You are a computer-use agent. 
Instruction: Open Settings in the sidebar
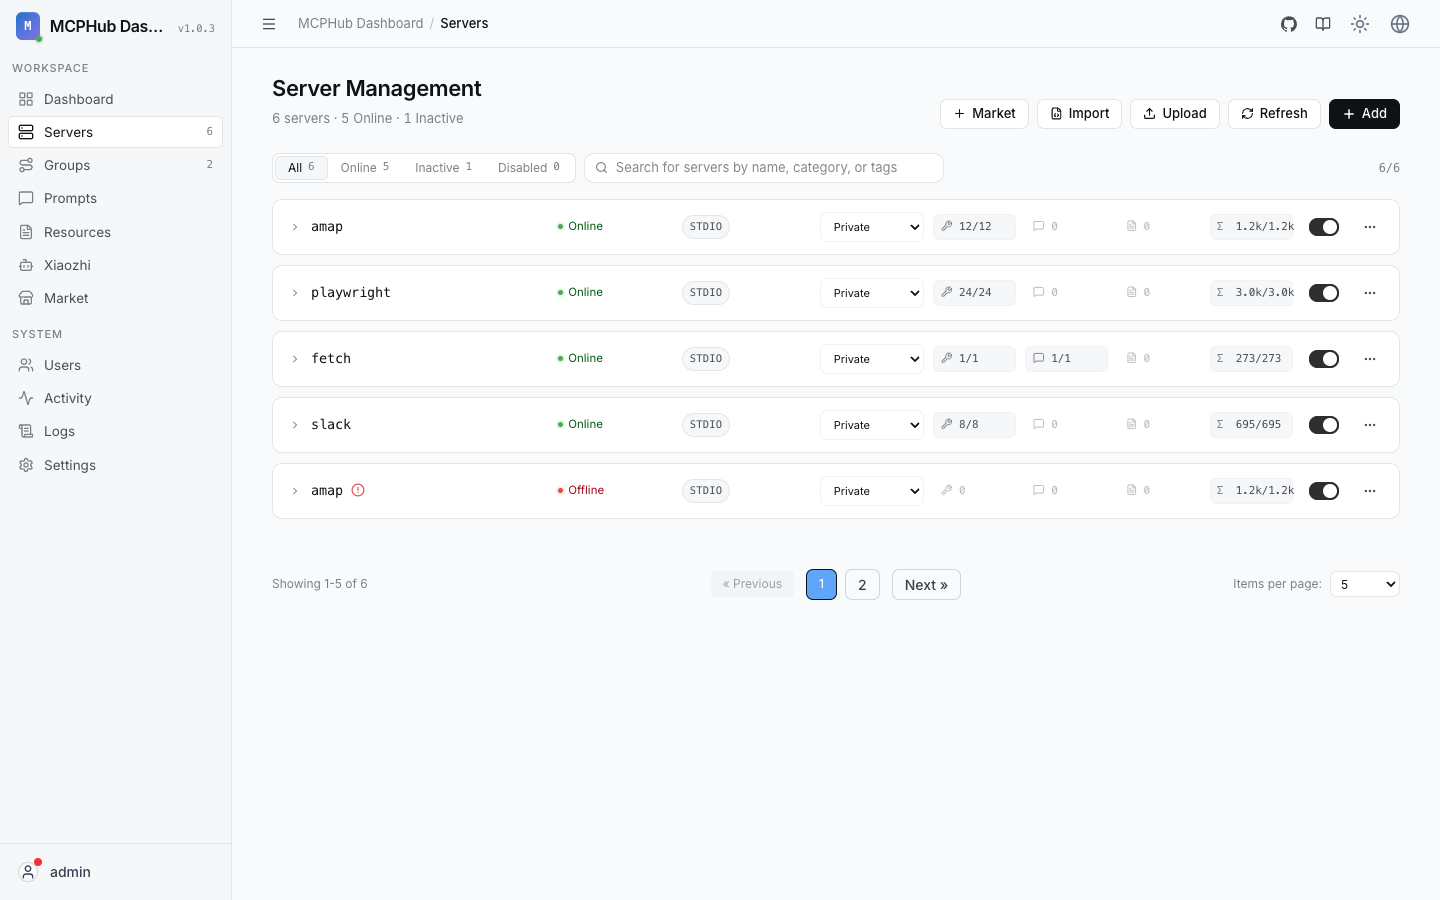pos(115,465)
